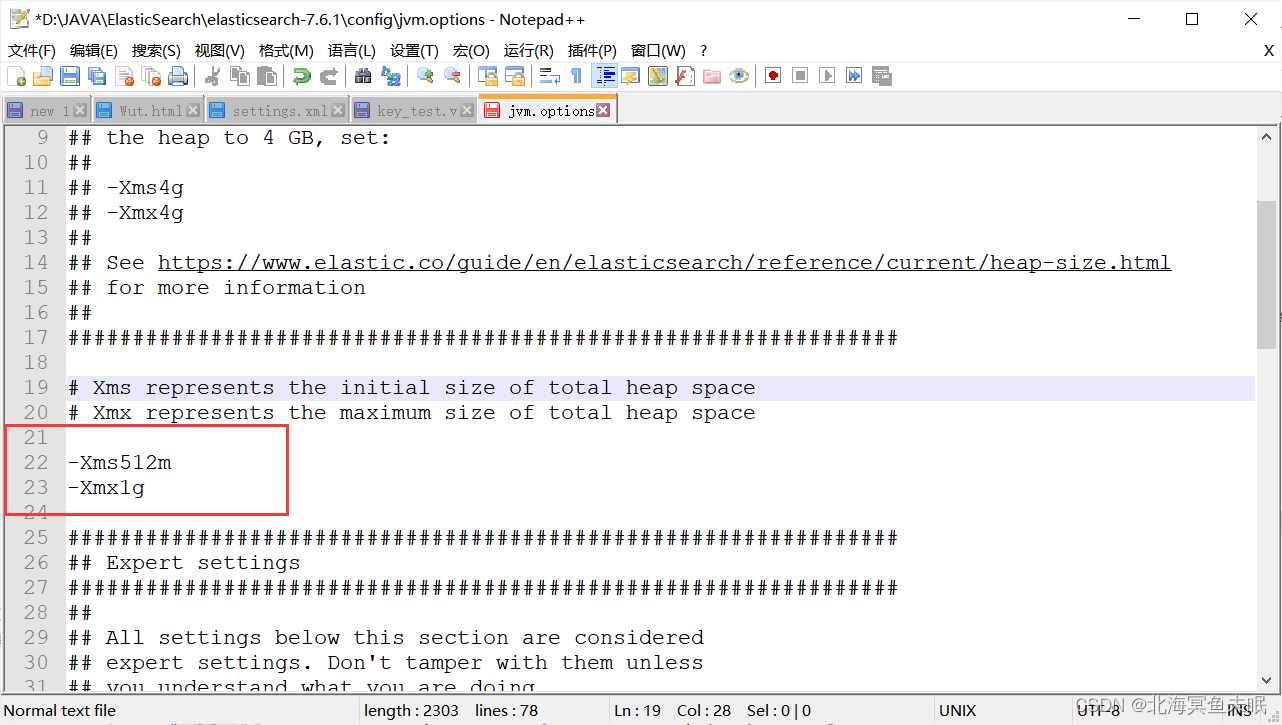Open the 运行(R) menu

click(x=529, y=50)
